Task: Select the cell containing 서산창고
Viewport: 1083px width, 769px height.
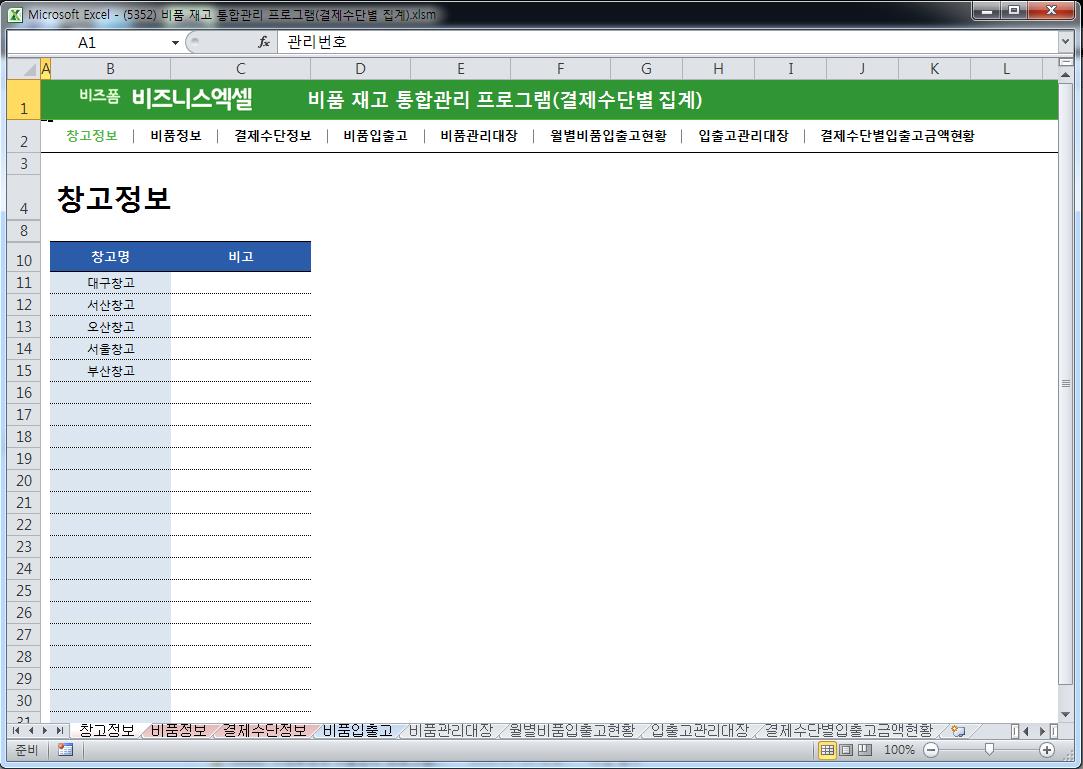Action: coord(111,305)
